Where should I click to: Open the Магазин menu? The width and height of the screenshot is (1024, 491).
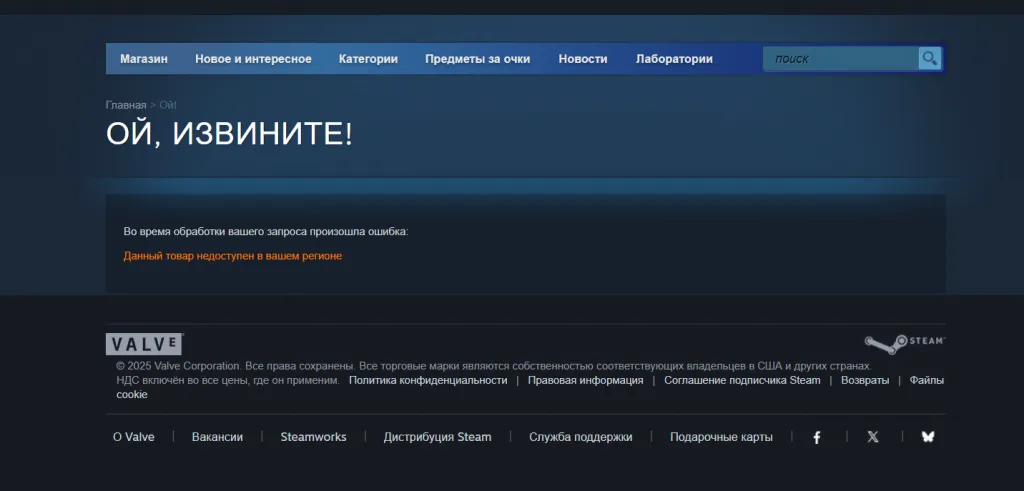click(144, 59)
